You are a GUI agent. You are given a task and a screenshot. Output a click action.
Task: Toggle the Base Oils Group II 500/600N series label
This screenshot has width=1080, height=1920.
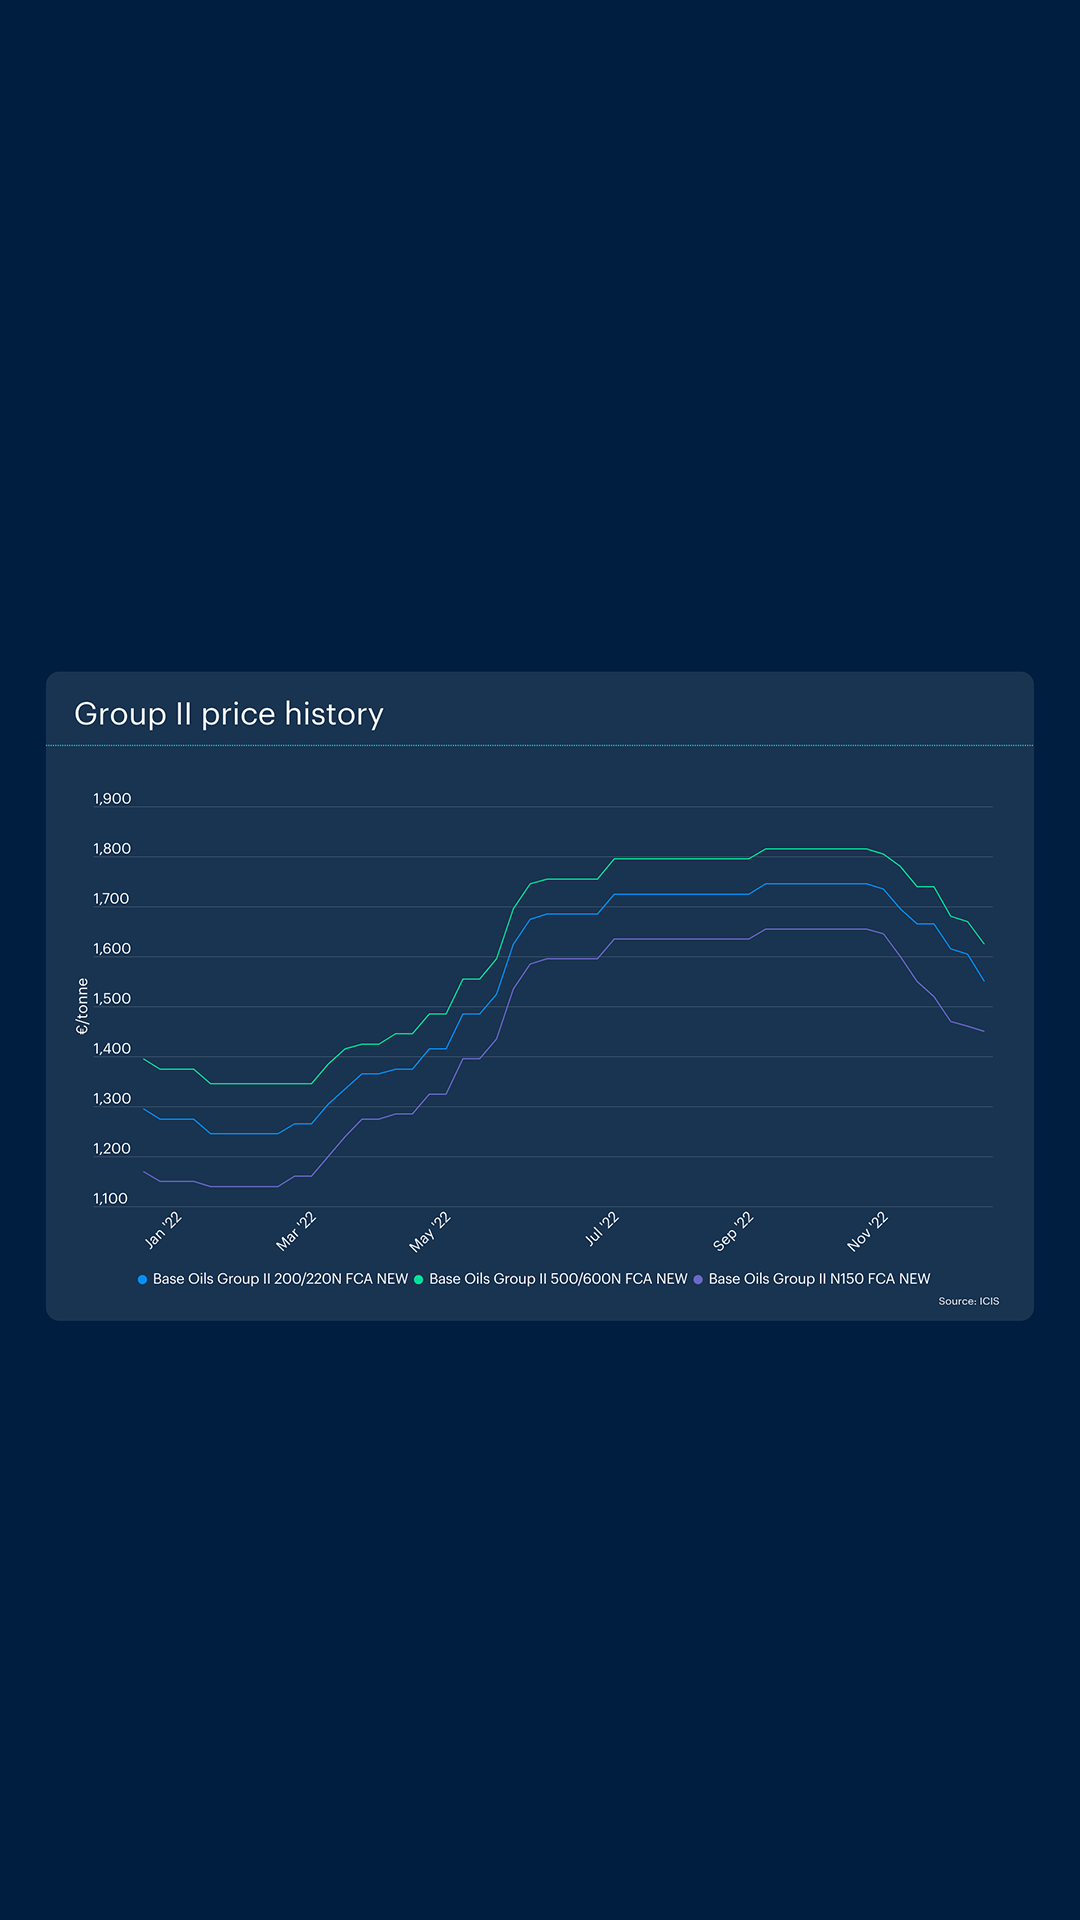(558, 1279)
